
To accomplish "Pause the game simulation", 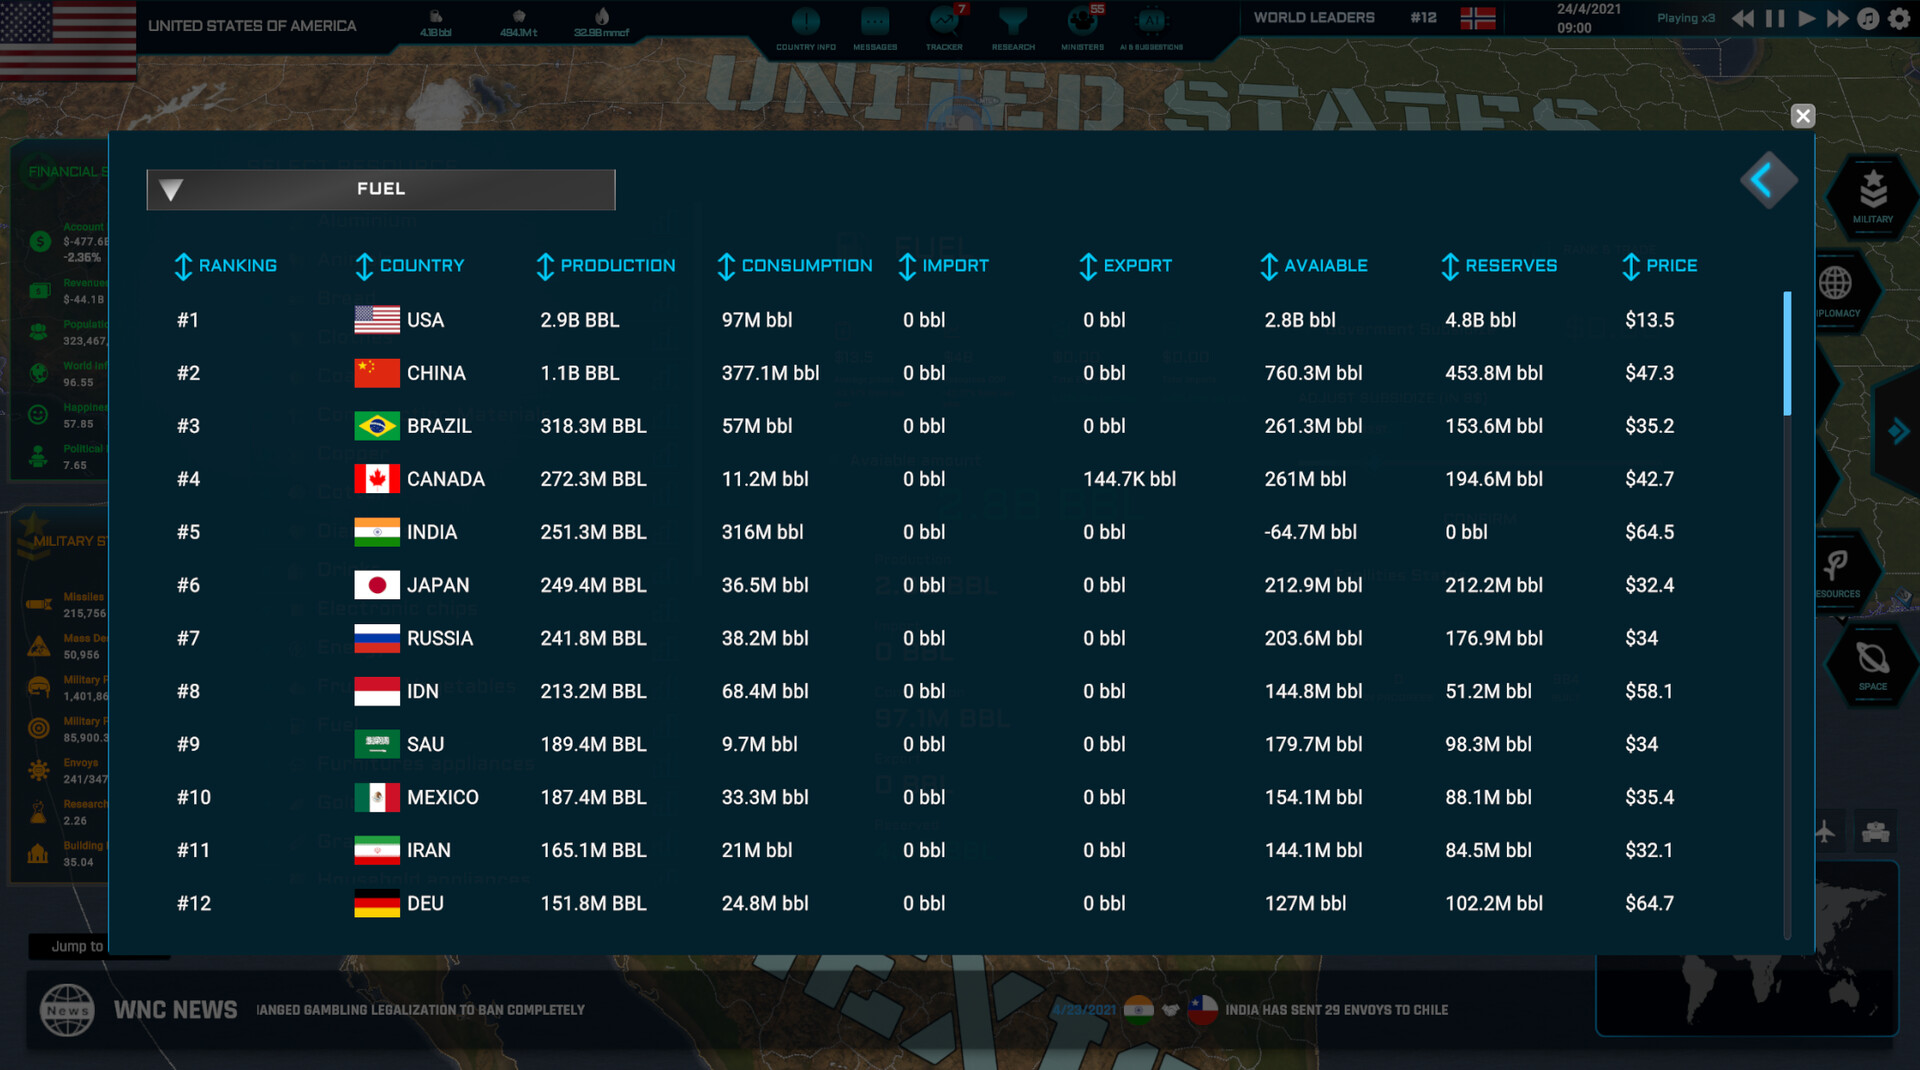I will 1775,19.
